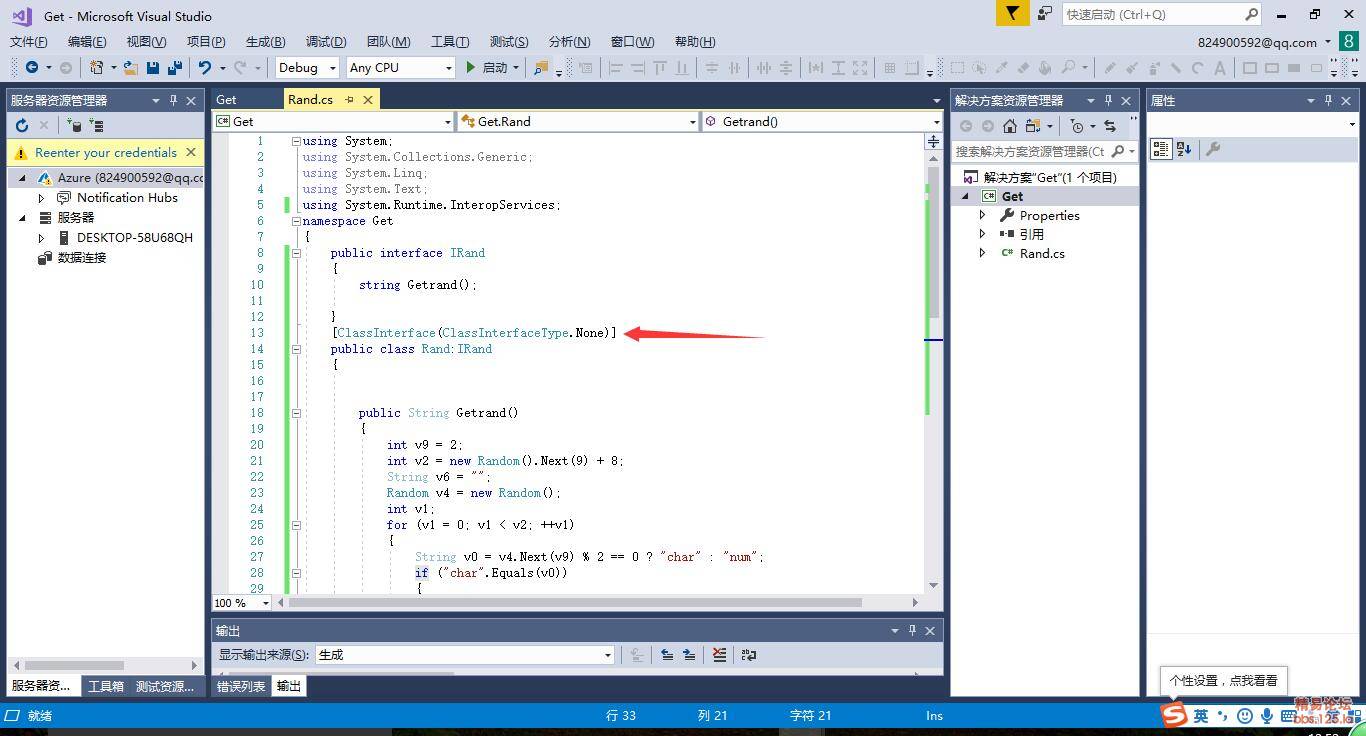
Task: Click Connect to Database icon in Server Explorer
Action: coord(74,125)
